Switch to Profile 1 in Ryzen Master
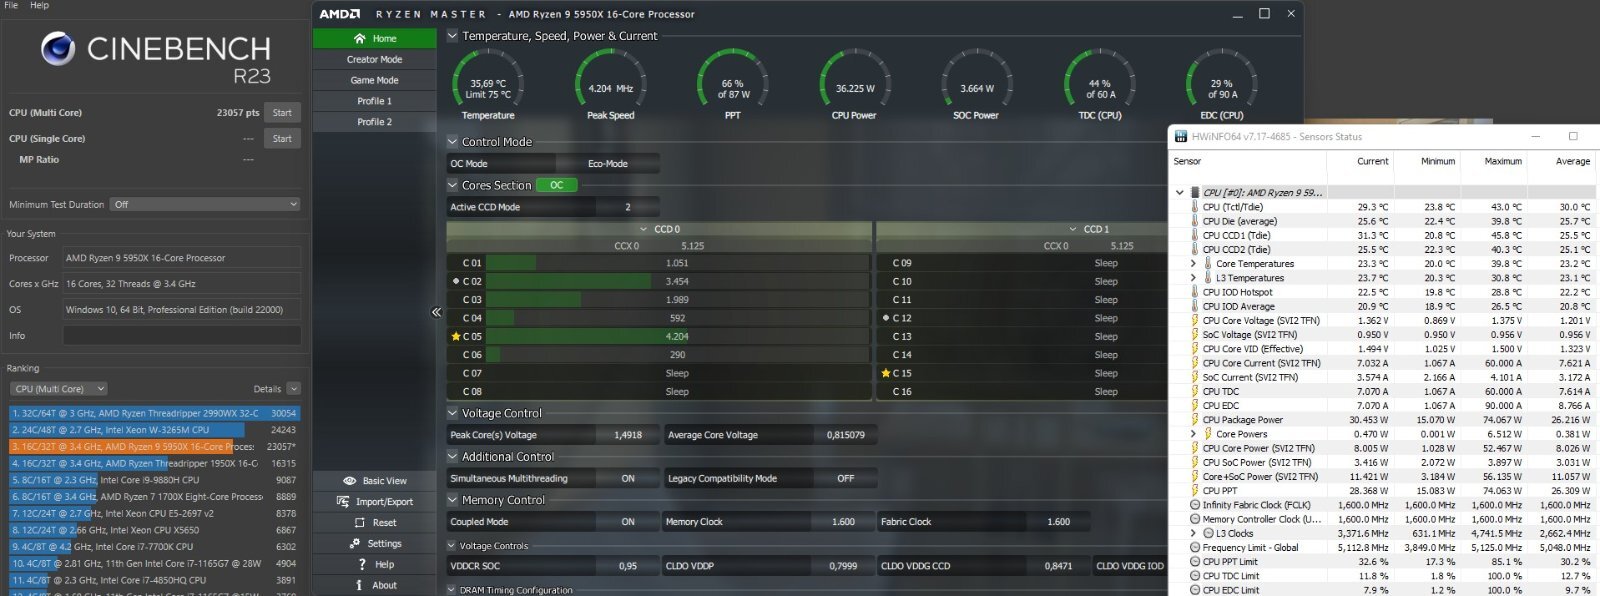This screenshot has height=596, width=1600. click(x=374, y=101)
